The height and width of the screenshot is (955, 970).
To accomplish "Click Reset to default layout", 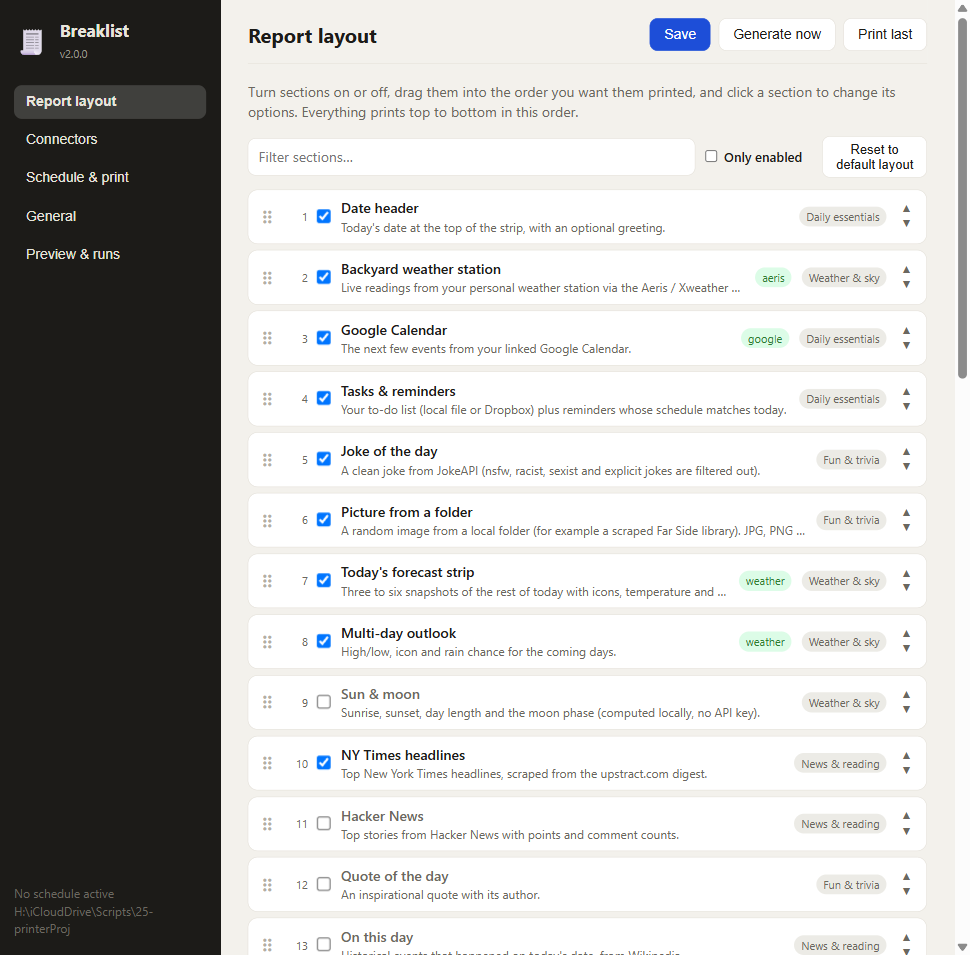I will tap(874, 157).
